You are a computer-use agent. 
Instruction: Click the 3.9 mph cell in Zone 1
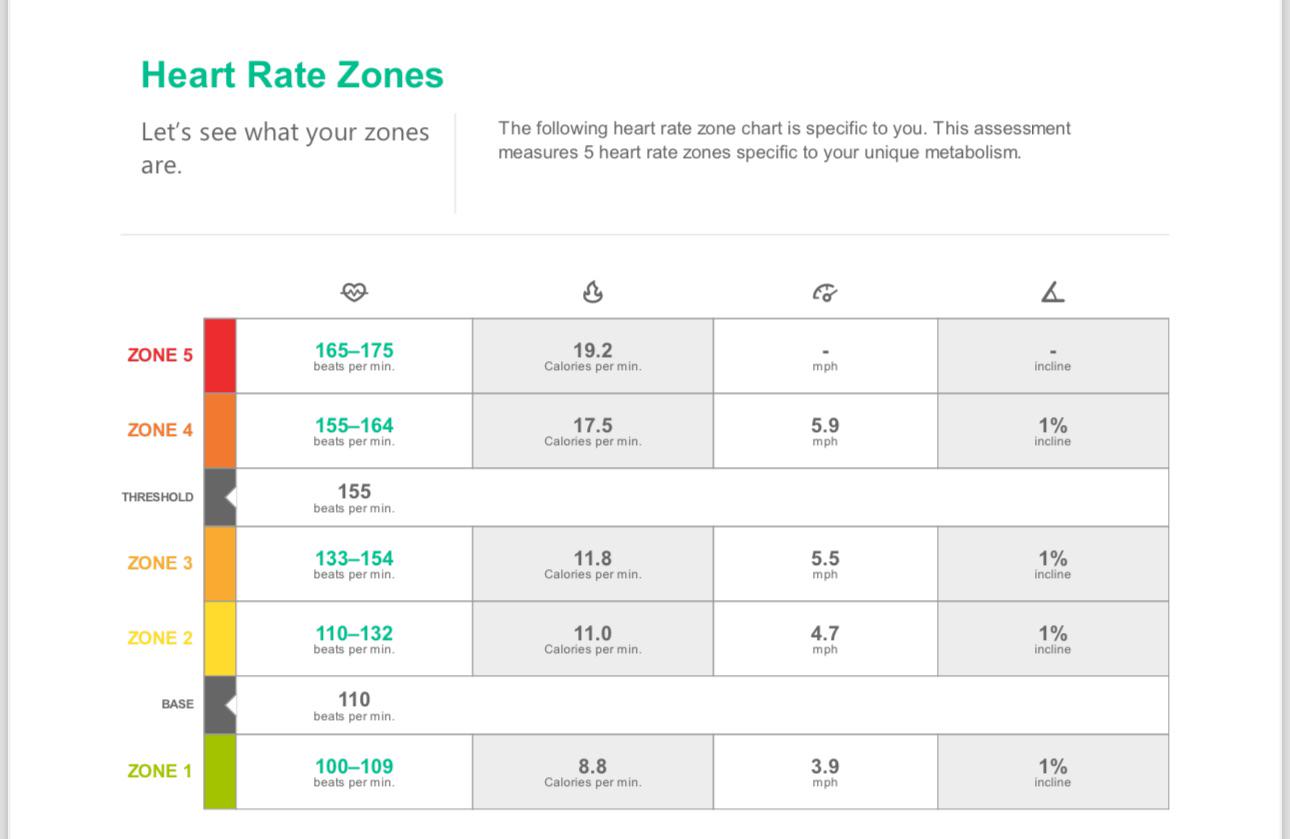point(825,772)
